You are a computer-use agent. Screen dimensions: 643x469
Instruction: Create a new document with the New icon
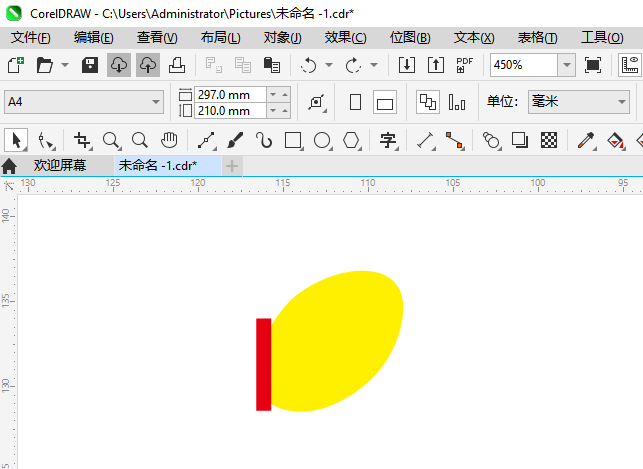(16, 65)
